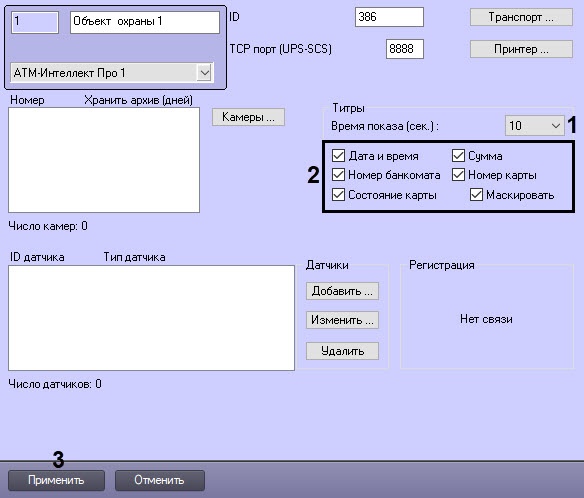Add a sensor with Добавить button
Screen dimensions: 584x498
coord(342,291)
